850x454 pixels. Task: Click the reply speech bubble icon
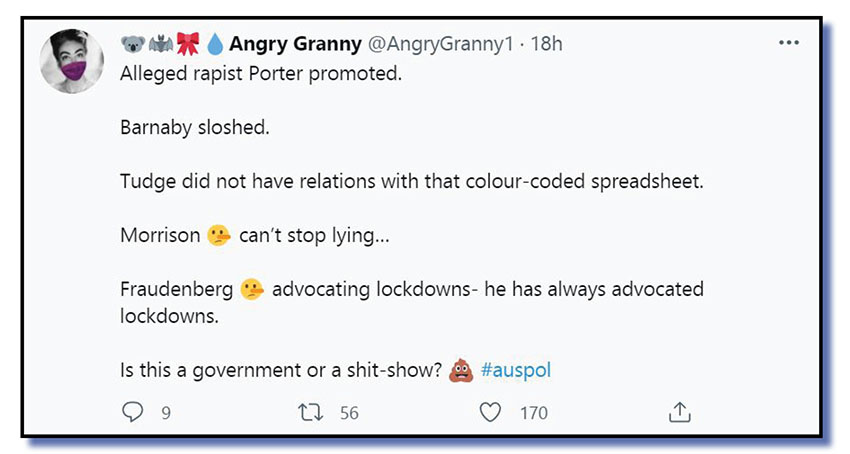click(x=133, y=412)
